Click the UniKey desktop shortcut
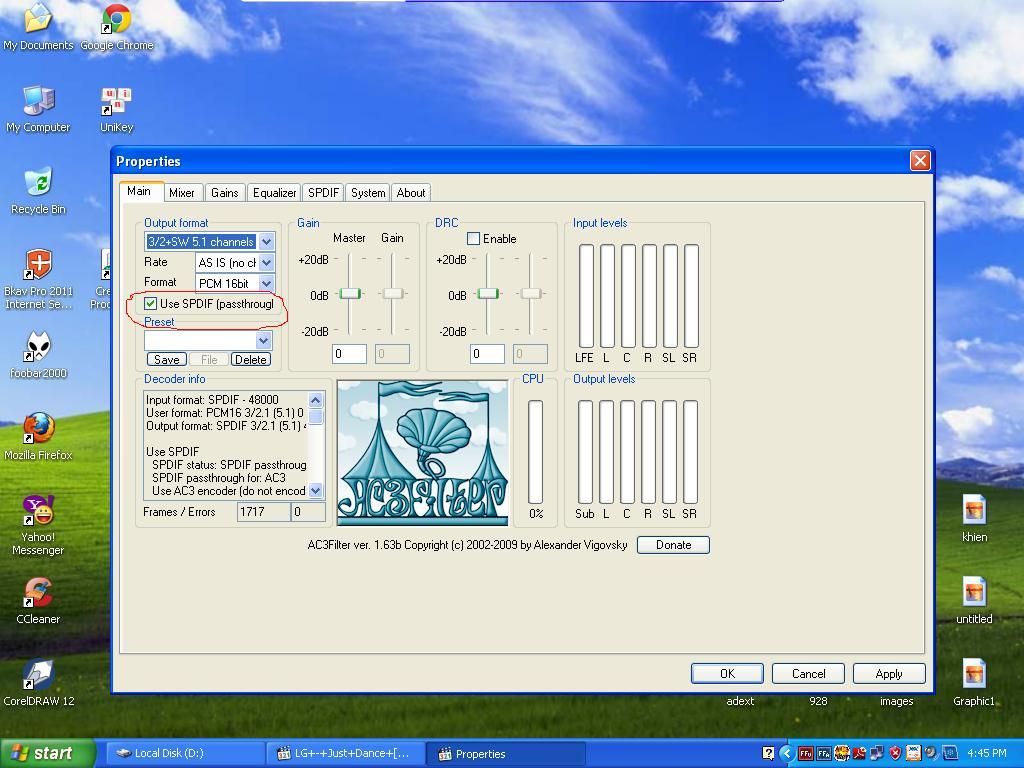1024x768 pixels. click(116, 109)
